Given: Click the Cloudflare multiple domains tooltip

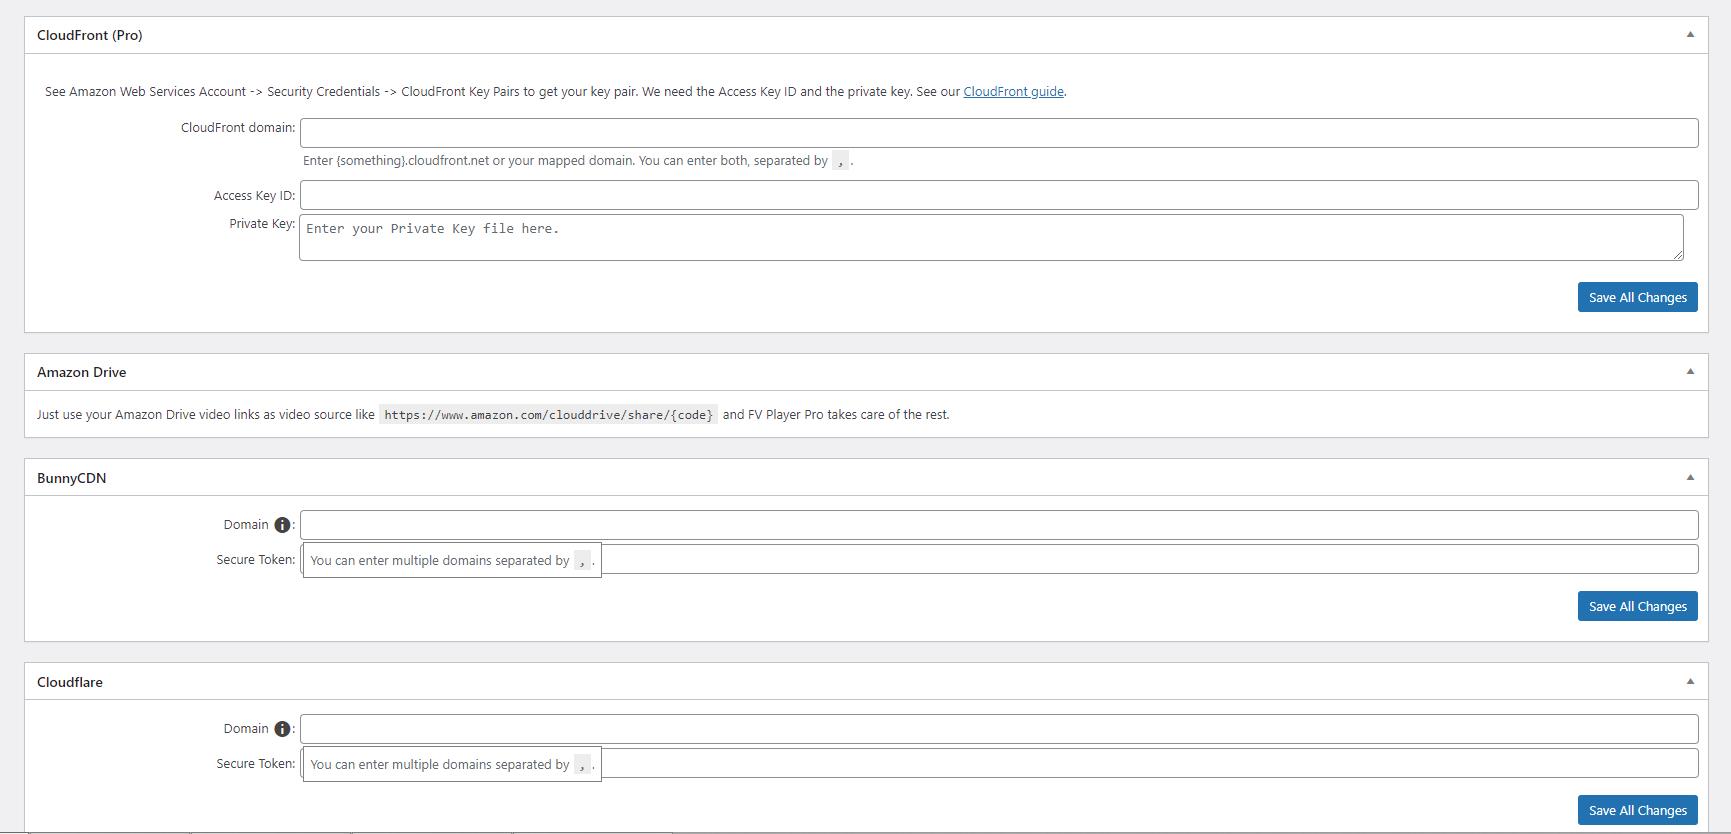Looking at the screenshot, I should 452,764.
